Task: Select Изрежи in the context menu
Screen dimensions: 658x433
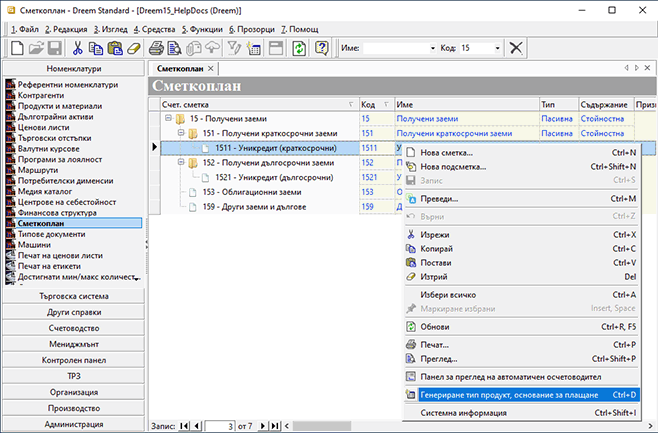Action: pos(521,235)
